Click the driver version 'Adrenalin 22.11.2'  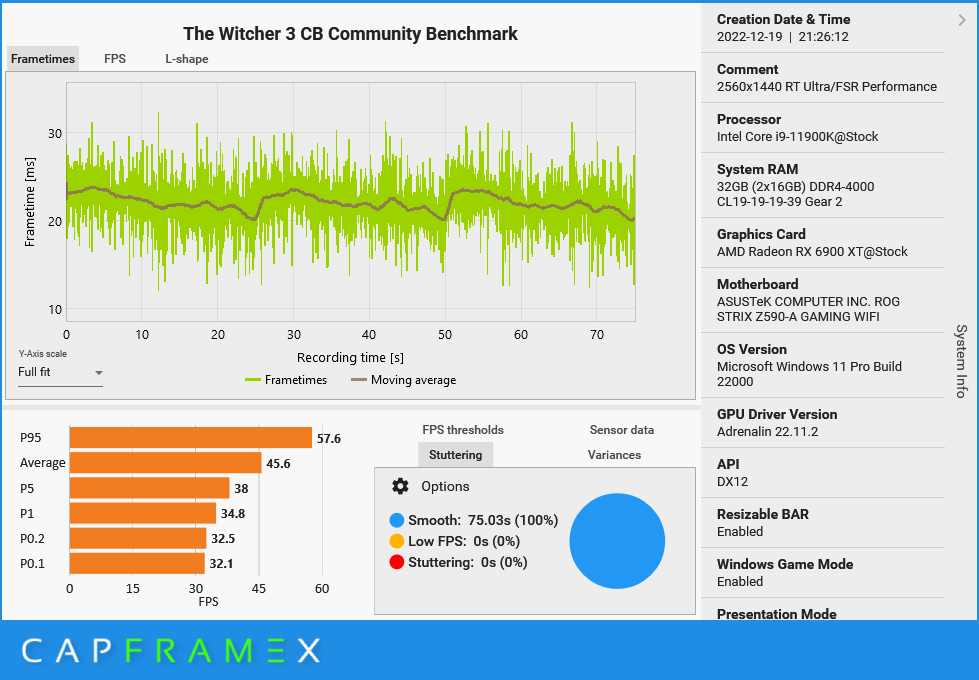point(767,431)
